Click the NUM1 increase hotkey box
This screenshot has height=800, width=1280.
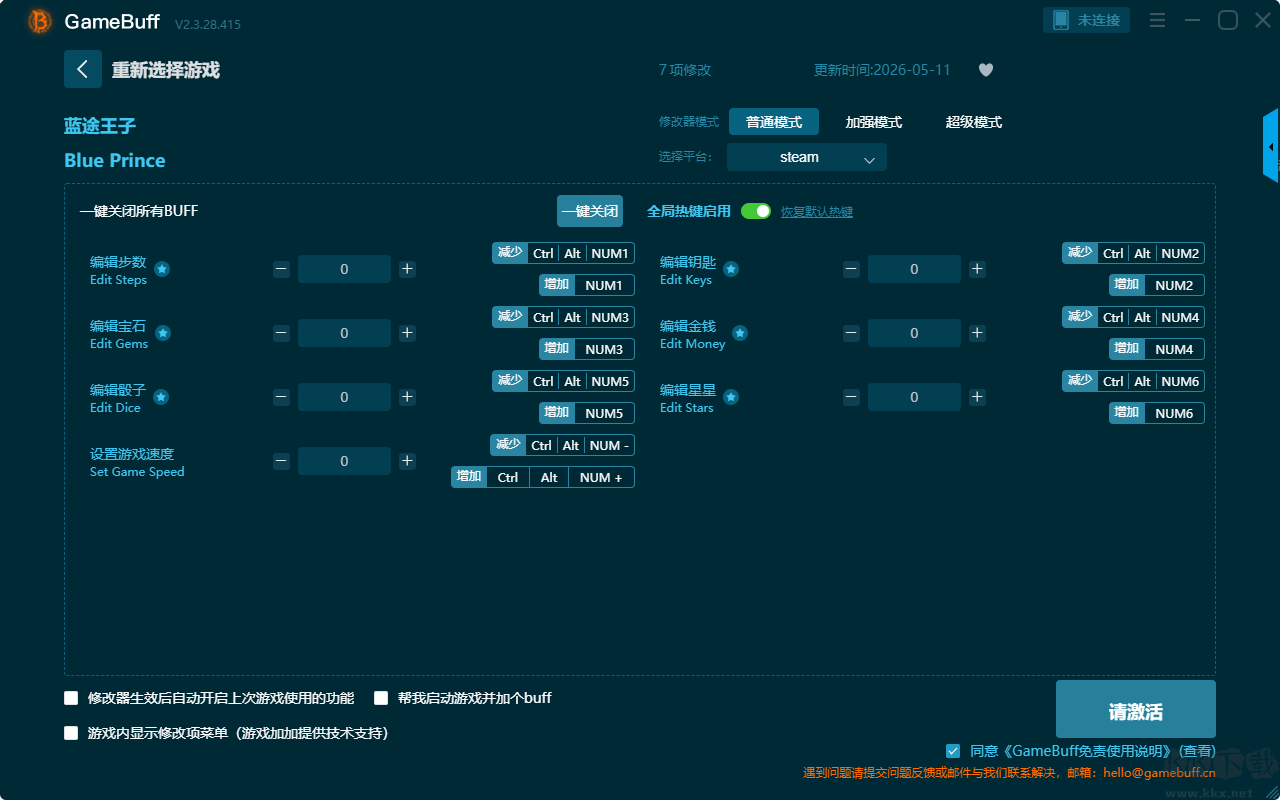587,285
